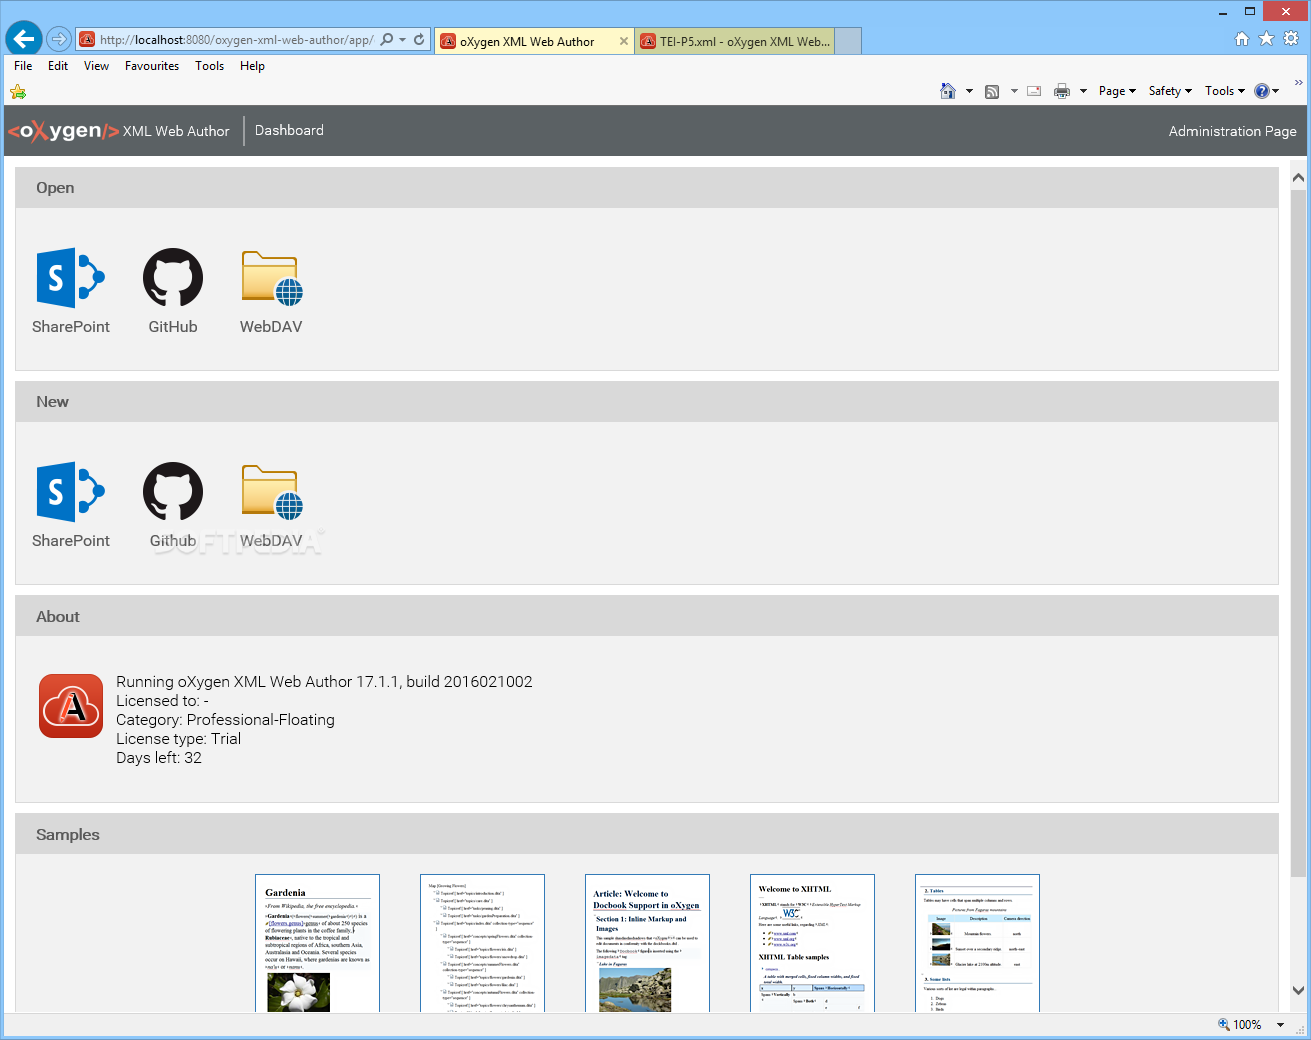Create new file via WebDAV icon in New section
The width and height of the screenshot is (1311, 1040).
click(x=272, y=492)
